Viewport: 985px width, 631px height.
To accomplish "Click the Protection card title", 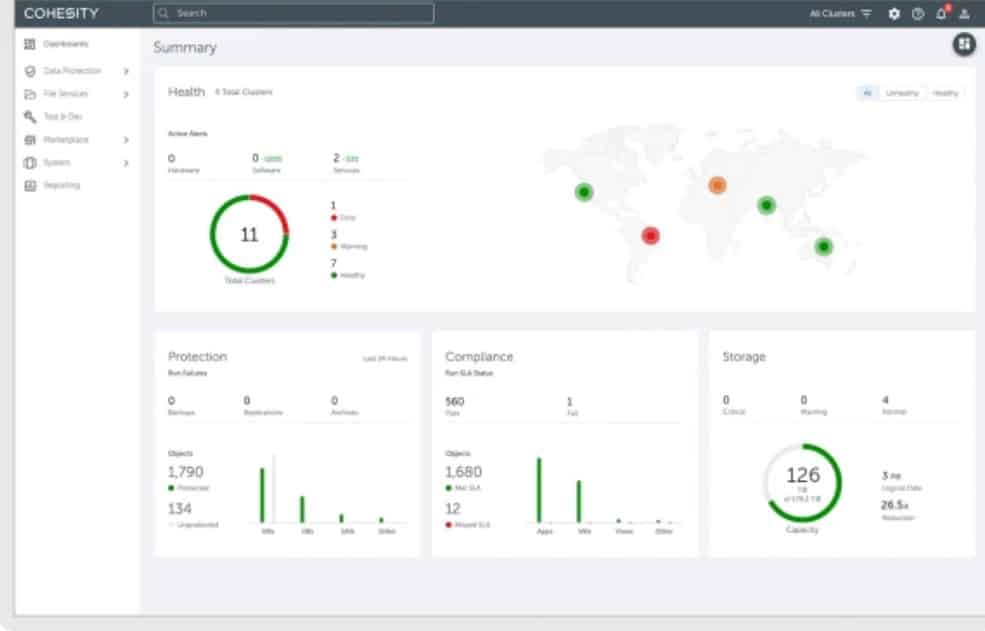I will [197, 356].
